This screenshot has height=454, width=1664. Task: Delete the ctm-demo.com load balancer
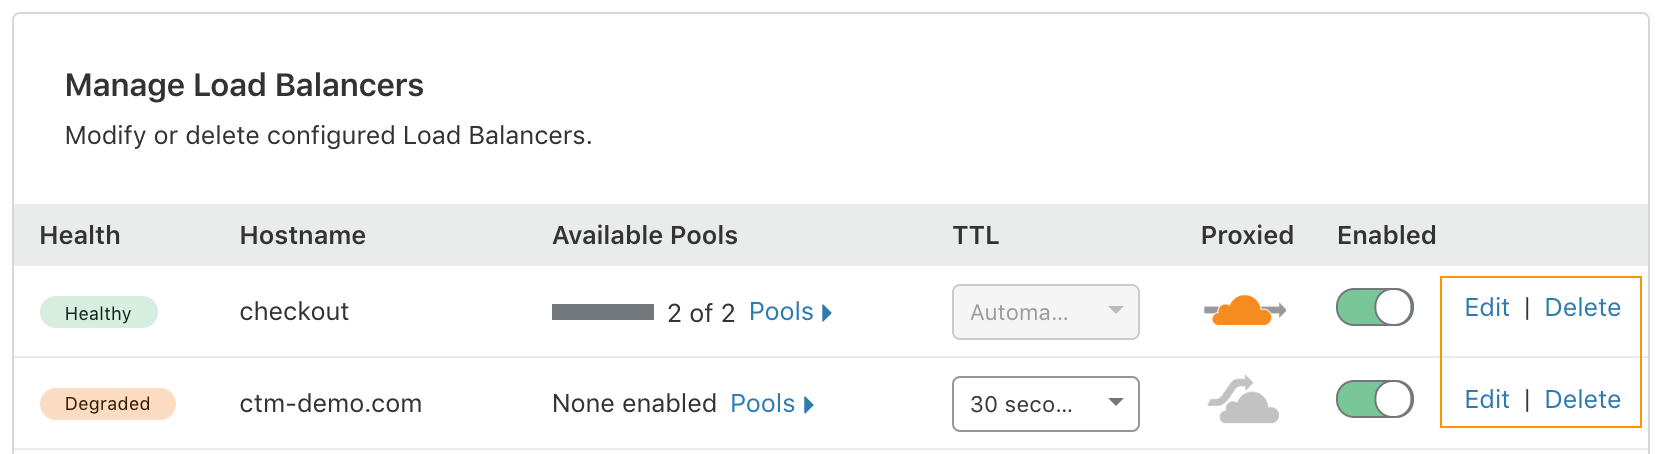point(1583,400)
